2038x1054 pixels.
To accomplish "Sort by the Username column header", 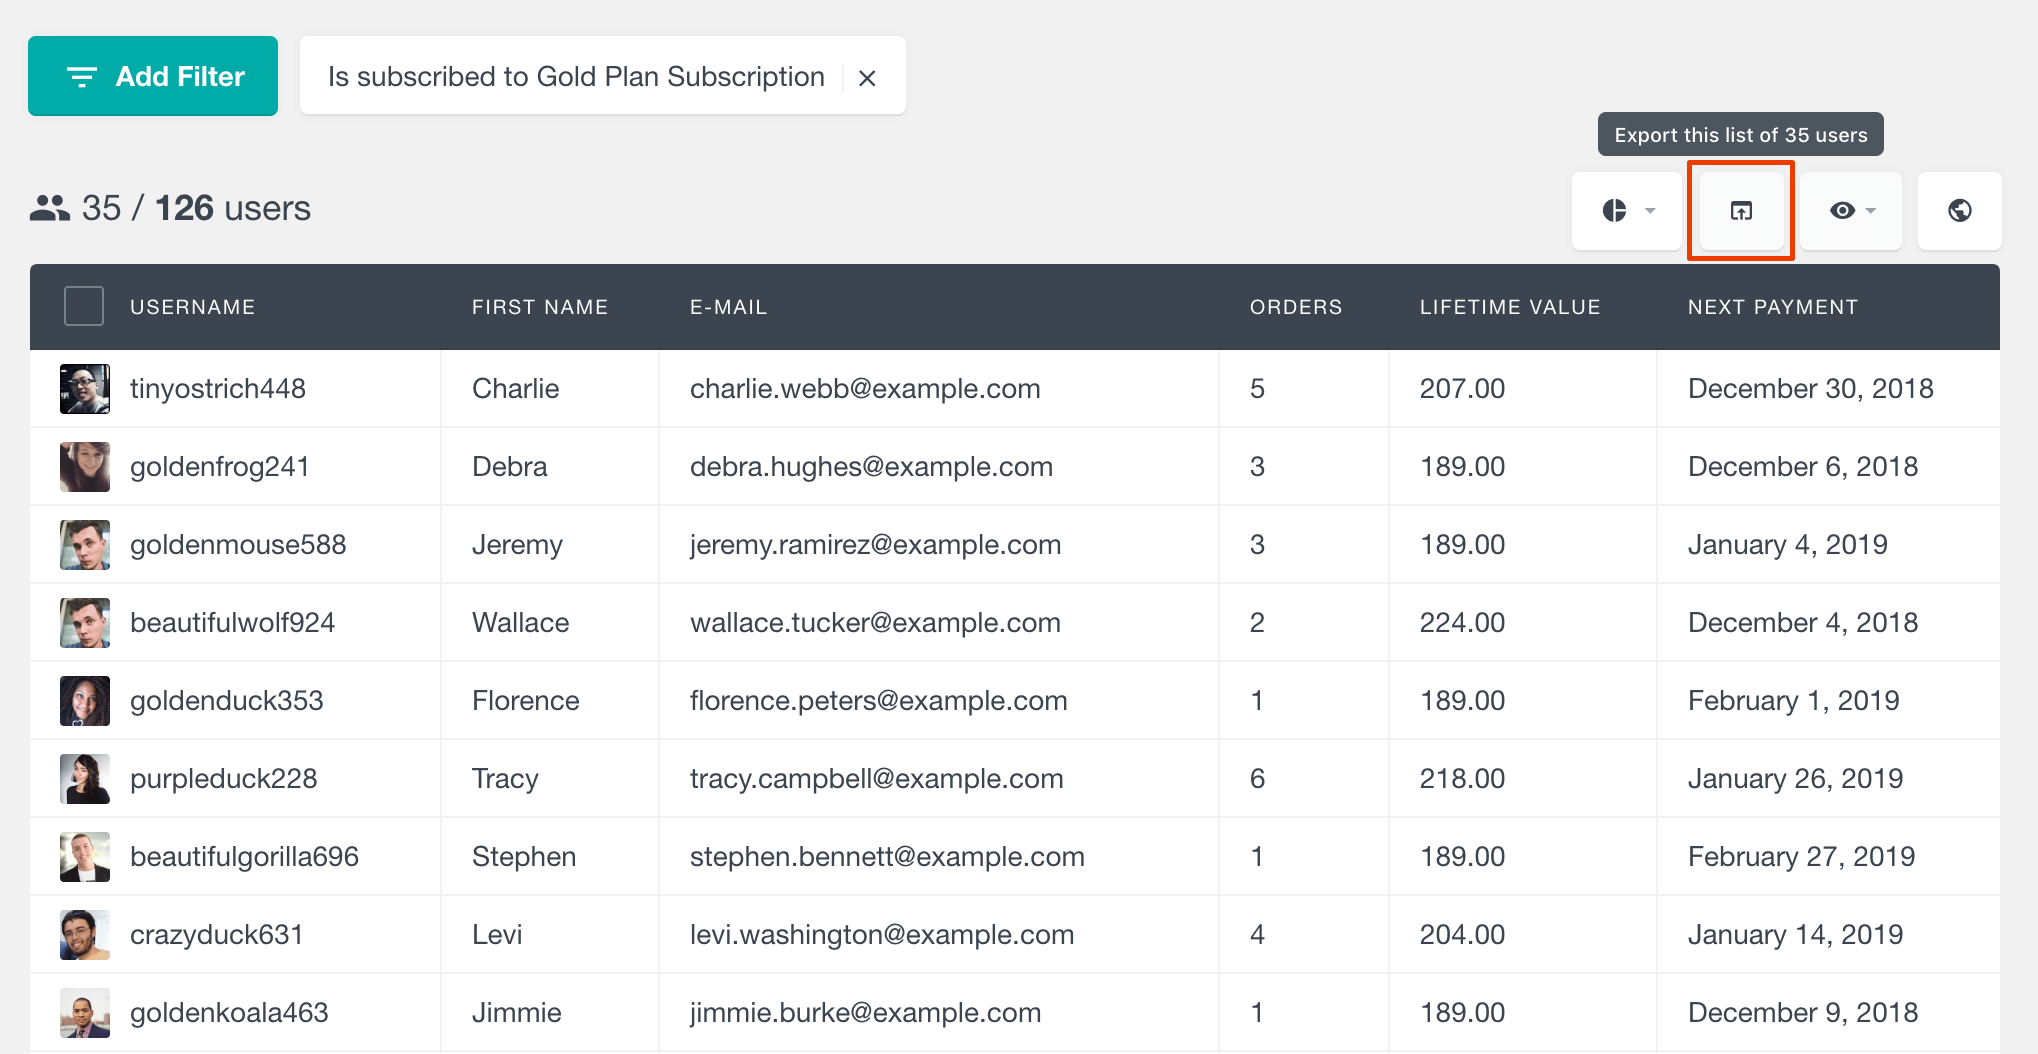I will [x=192, y=307].
